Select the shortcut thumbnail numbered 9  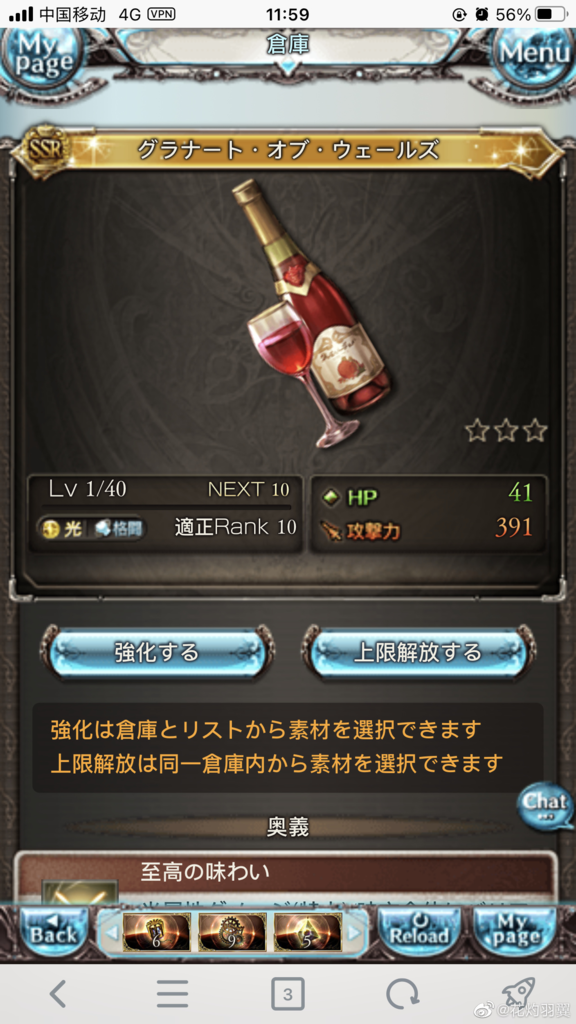click(x=232, y=933)
